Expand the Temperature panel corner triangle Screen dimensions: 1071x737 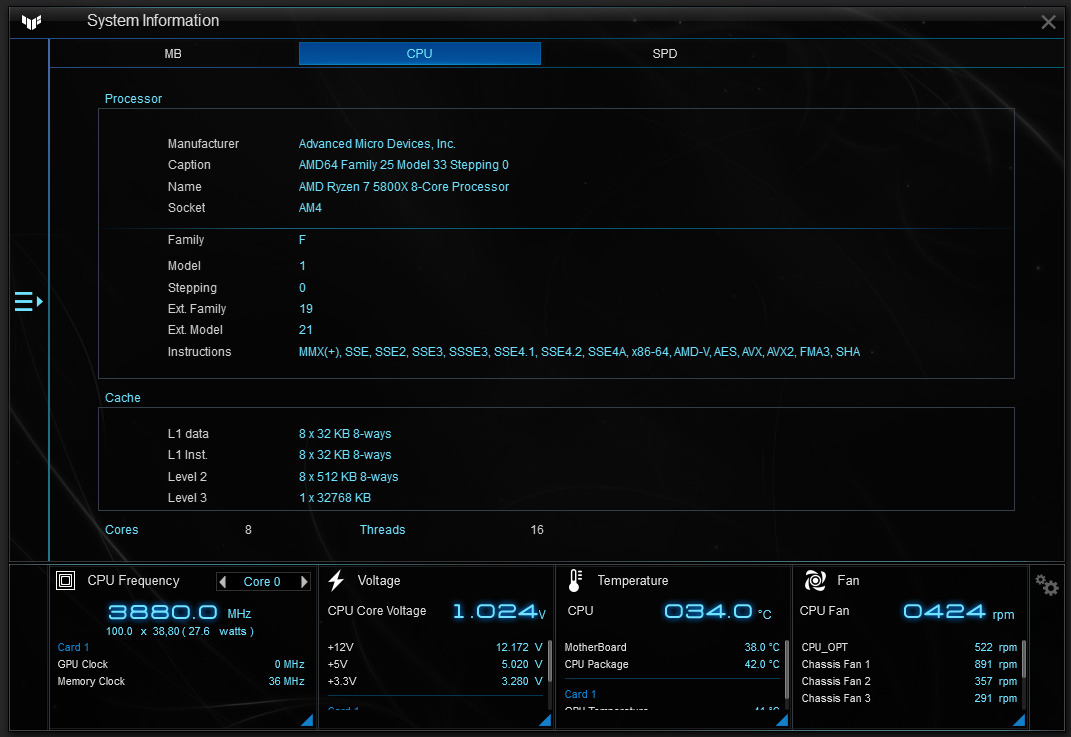pyautogui.click(x=782, y=720)
